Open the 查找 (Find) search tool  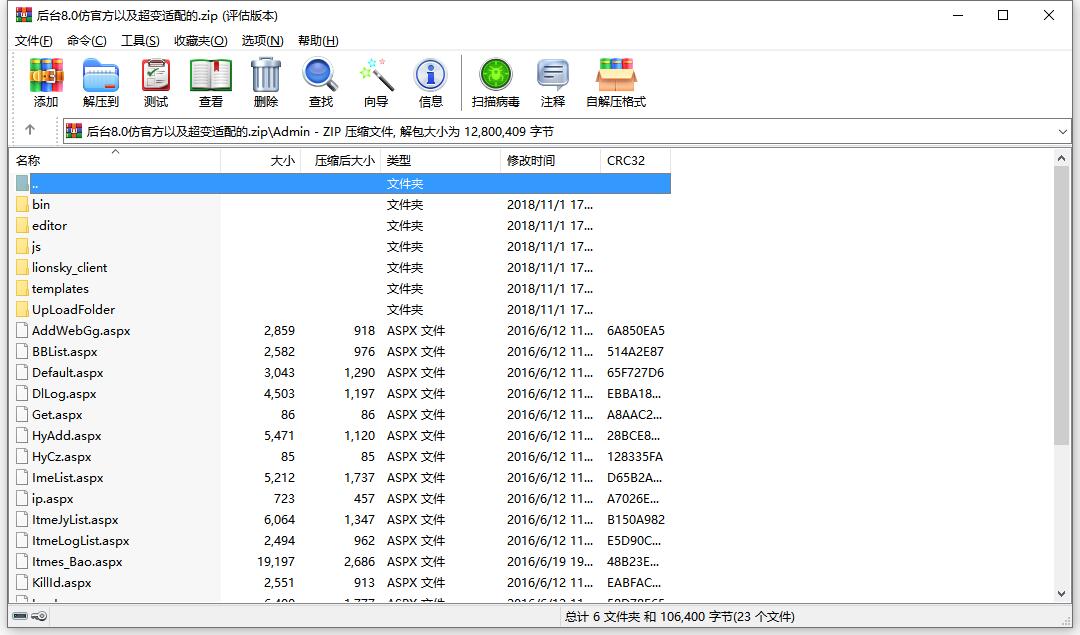(321, 82)
